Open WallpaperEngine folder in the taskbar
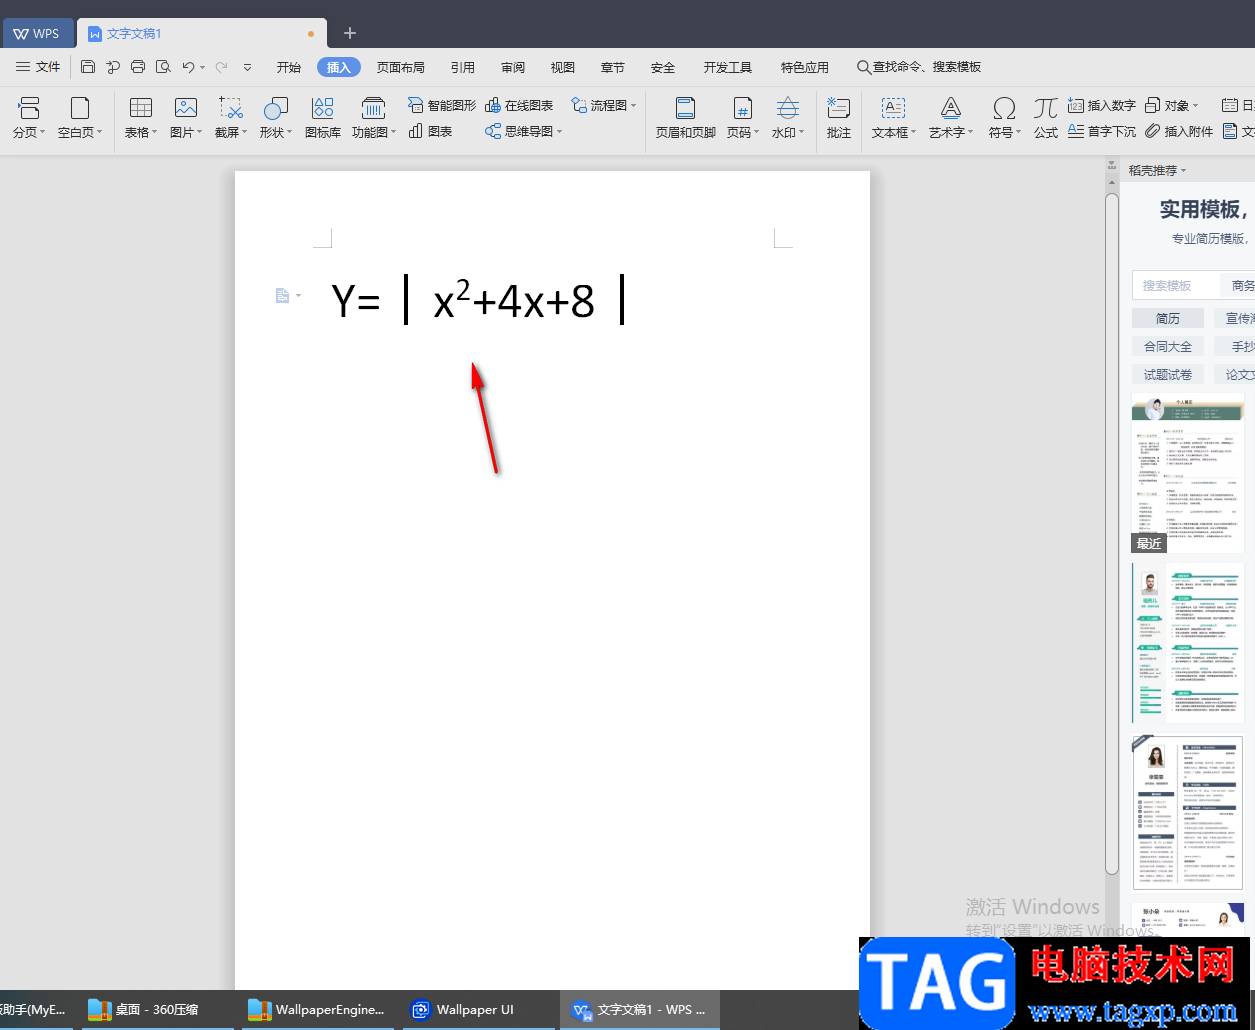Viewport: 1255px width, 1030px height. tap(317, 1010)
